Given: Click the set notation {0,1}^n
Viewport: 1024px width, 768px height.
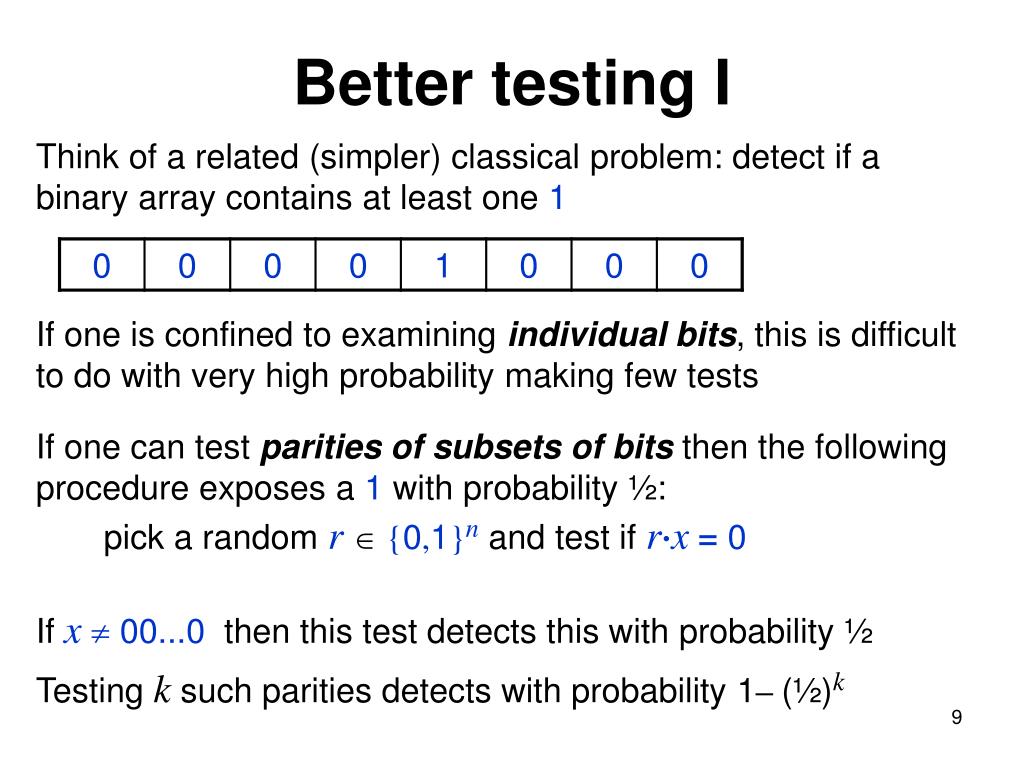Looking at the screenshot, I should click(x=433, y=537).
